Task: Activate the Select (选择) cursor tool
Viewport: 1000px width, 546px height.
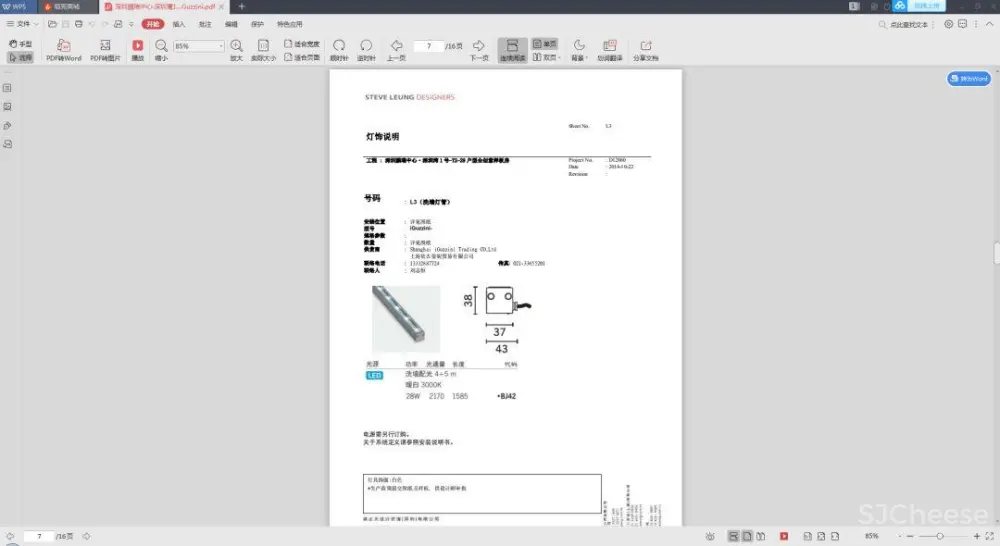Action: [20, 57]
